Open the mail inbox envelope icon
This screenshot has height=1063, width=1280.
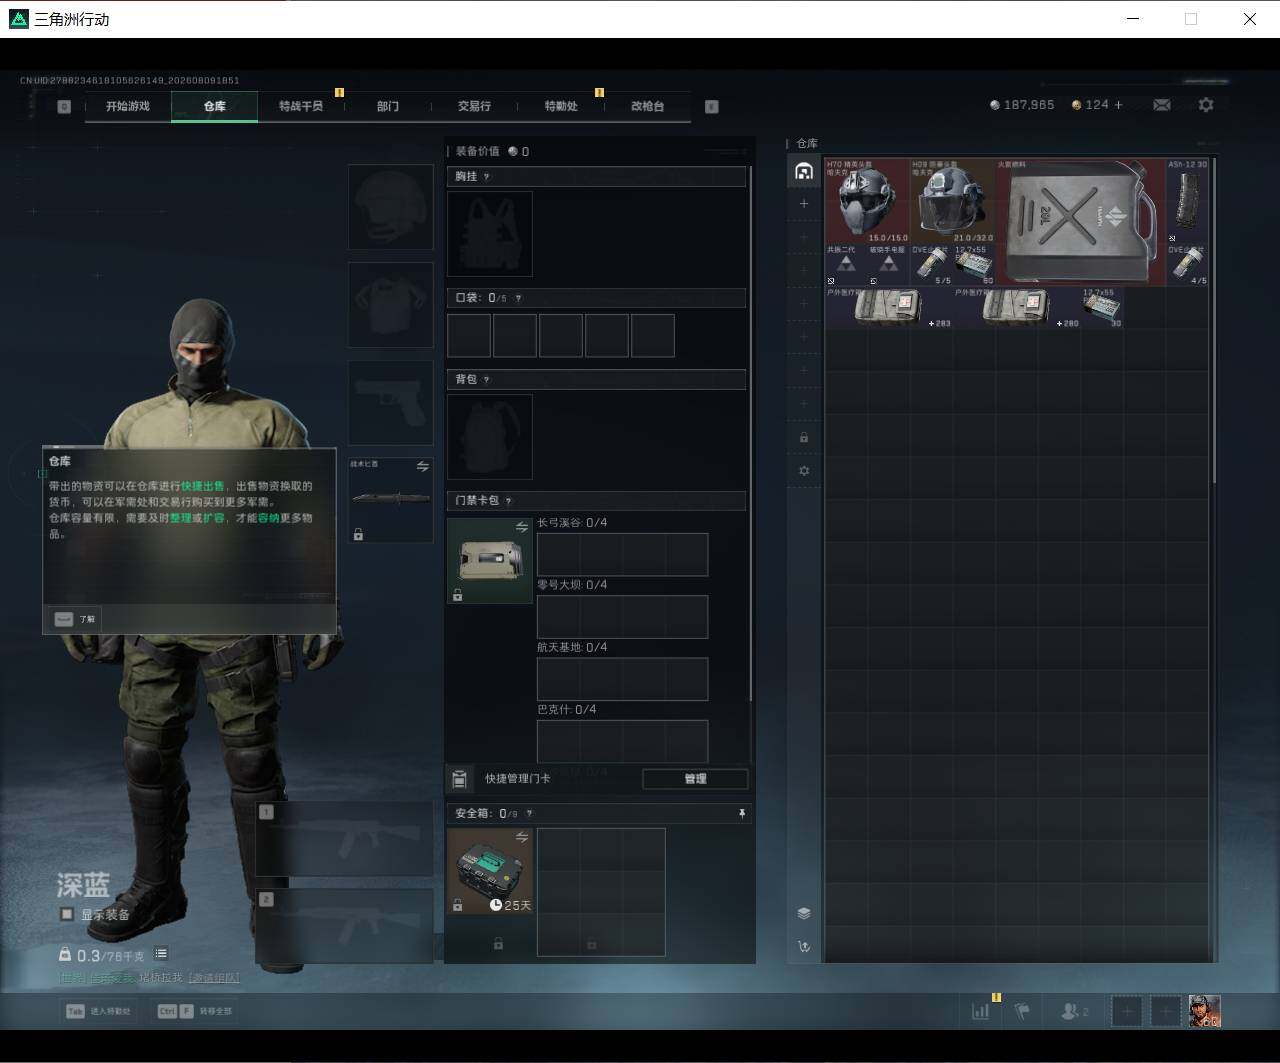click(x=1162, y=105)
